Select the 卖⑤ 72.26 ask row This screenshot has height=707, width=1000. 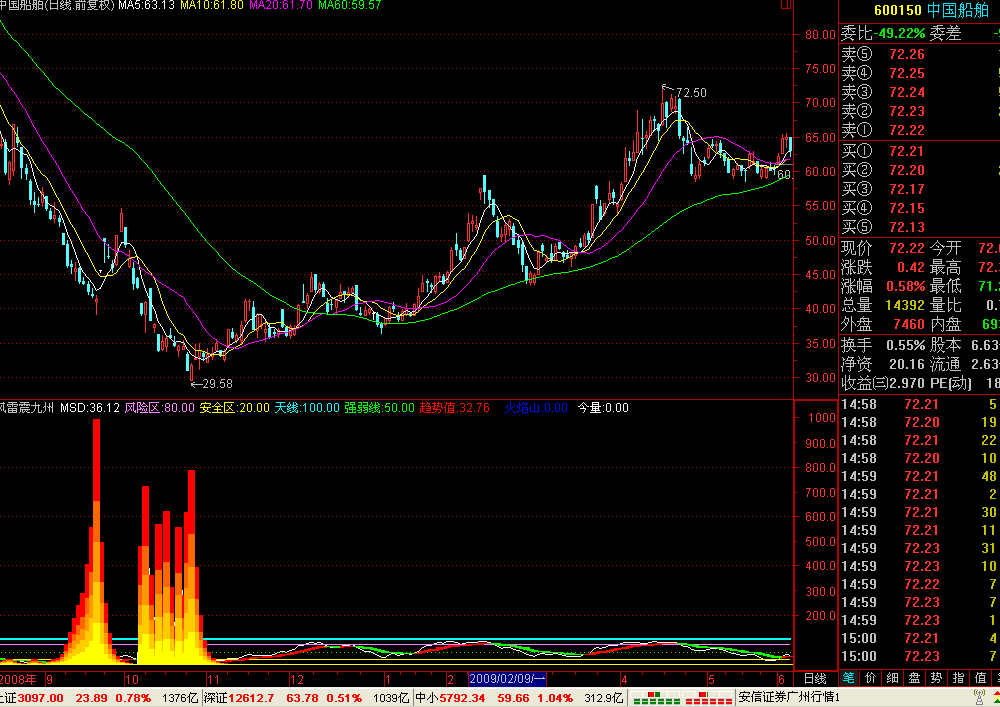(x=920, y=54)
